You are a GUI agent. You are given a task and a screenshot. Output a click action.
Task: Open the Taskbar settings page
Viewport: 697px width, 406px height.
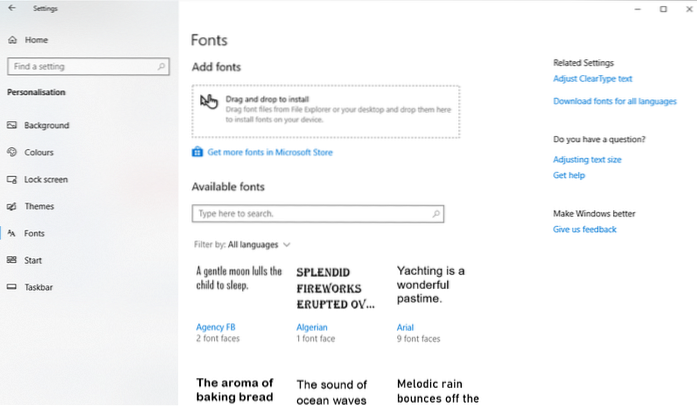tap(38, 287)
